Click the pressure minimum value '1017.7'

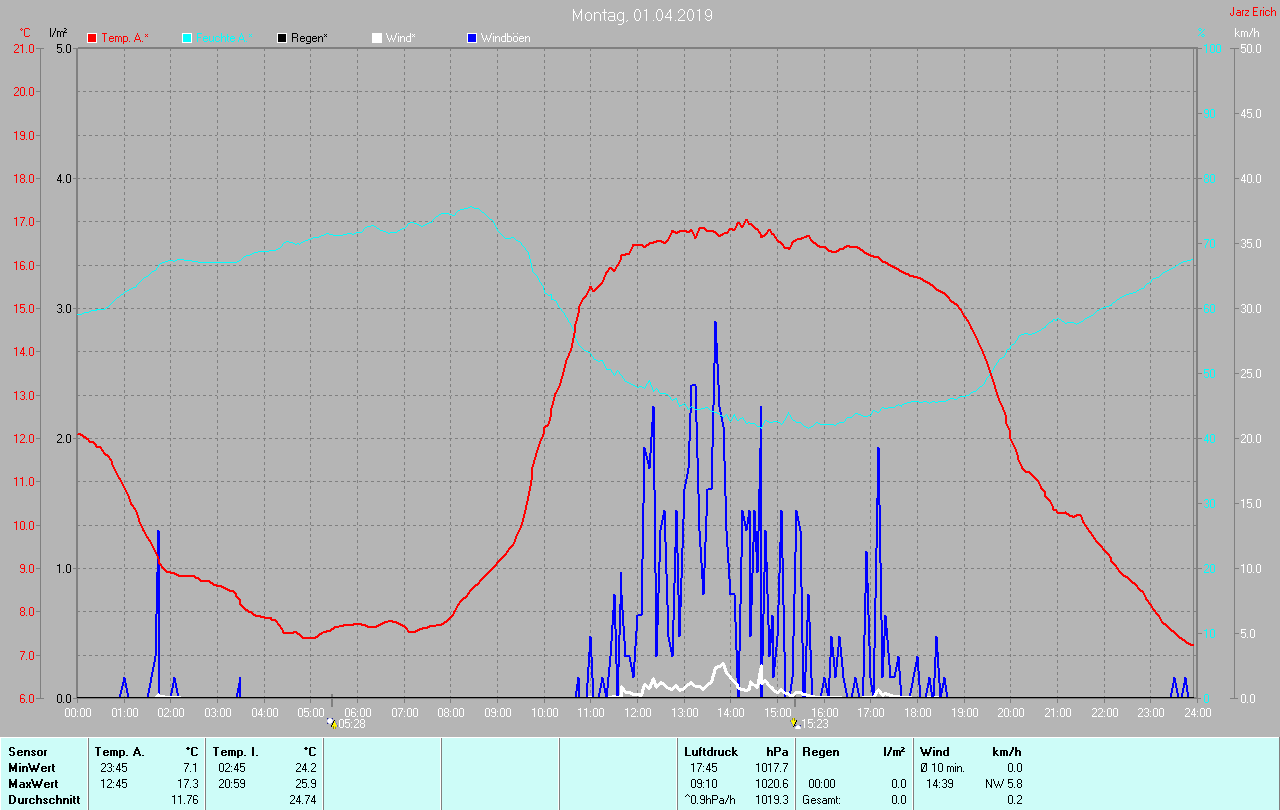[771, 767]
